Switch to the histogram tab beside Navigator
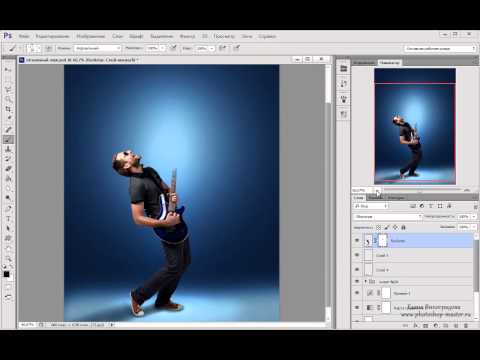 coord(364,62)
